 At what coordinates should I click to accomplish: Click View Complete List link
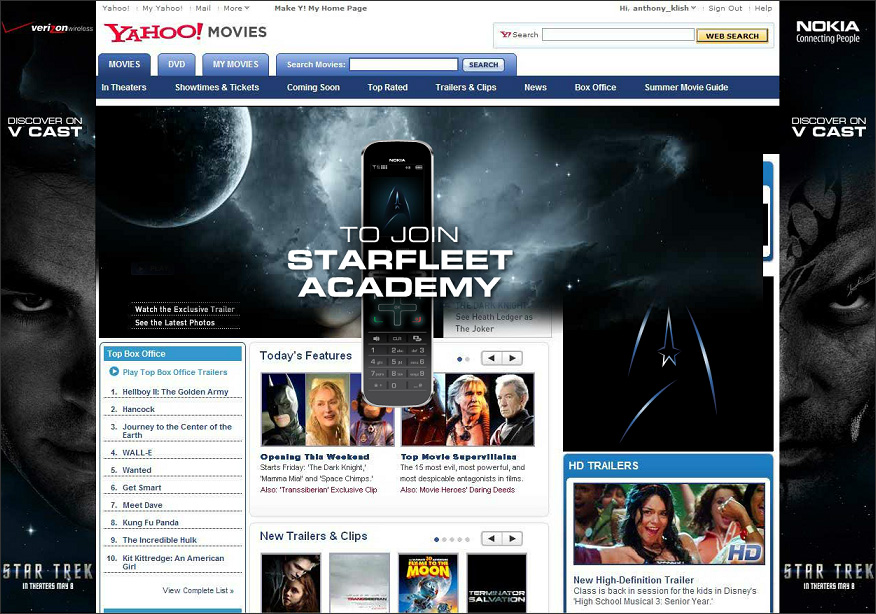198,591
